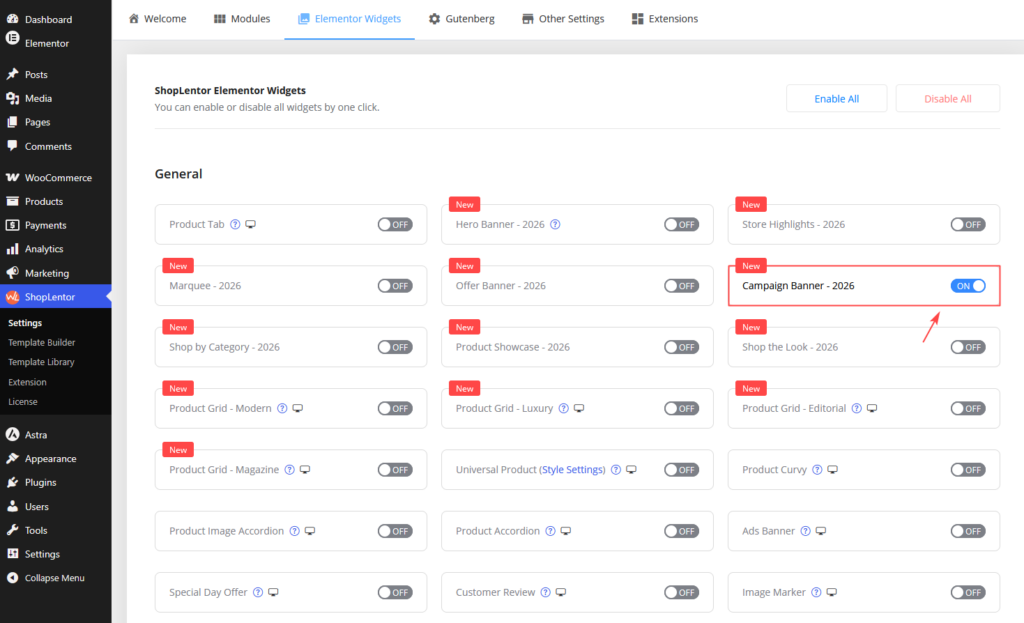
Task: Enable Offer Banner - 2026 toggle
Action: coord(682,285)
